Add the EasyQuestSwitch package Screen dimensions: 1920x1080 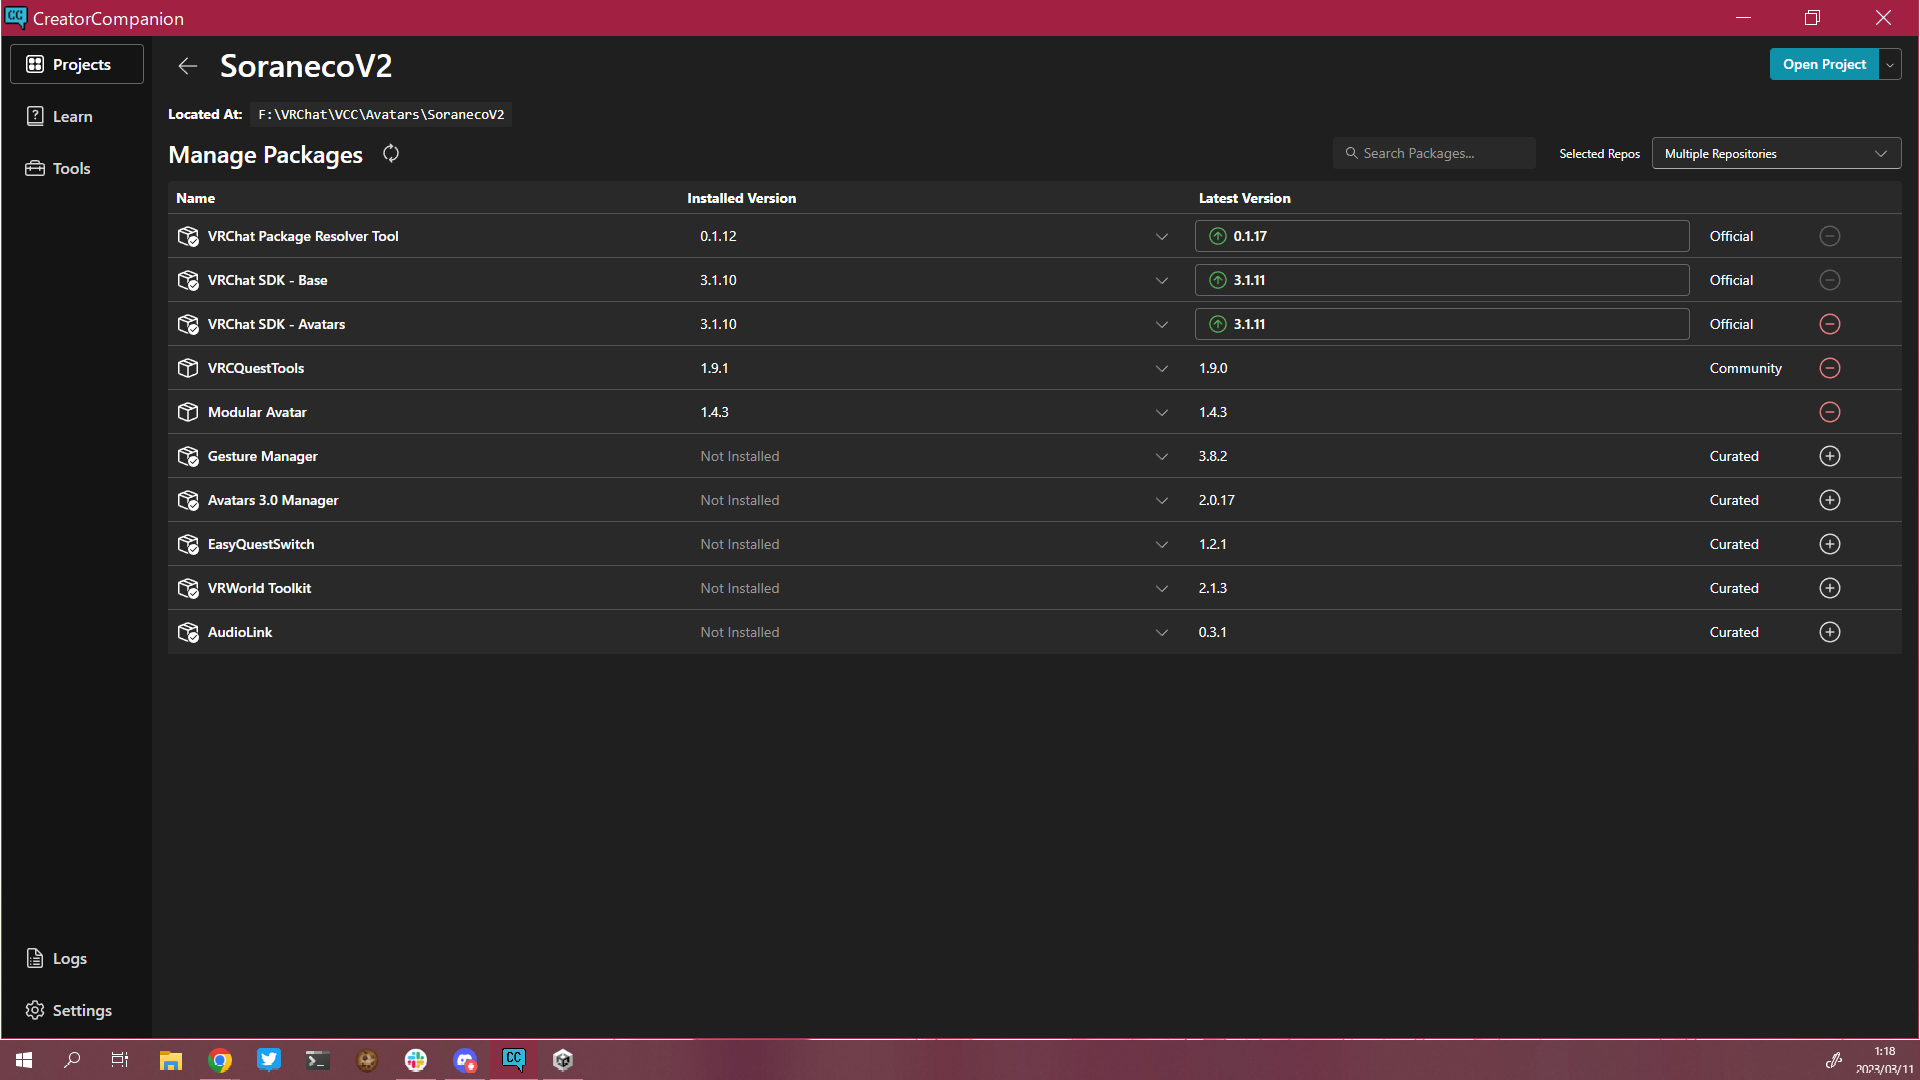pyautogui.click(x=1829, y=544)
